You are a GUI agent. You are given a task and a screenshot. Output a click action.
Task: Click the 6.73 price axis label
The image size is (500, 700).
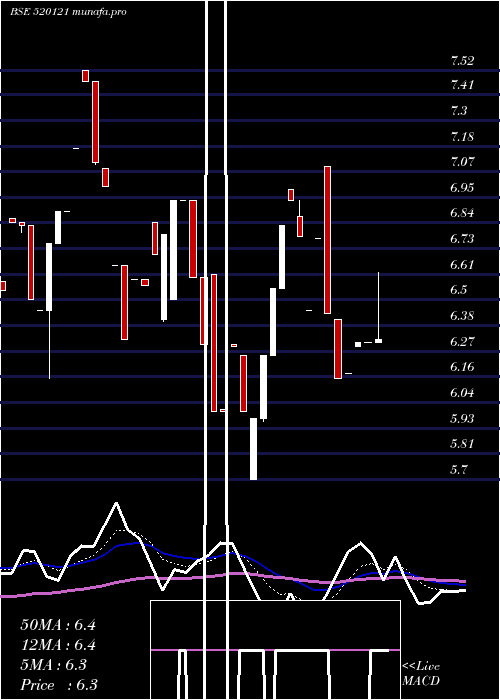(x=462, y=239)
